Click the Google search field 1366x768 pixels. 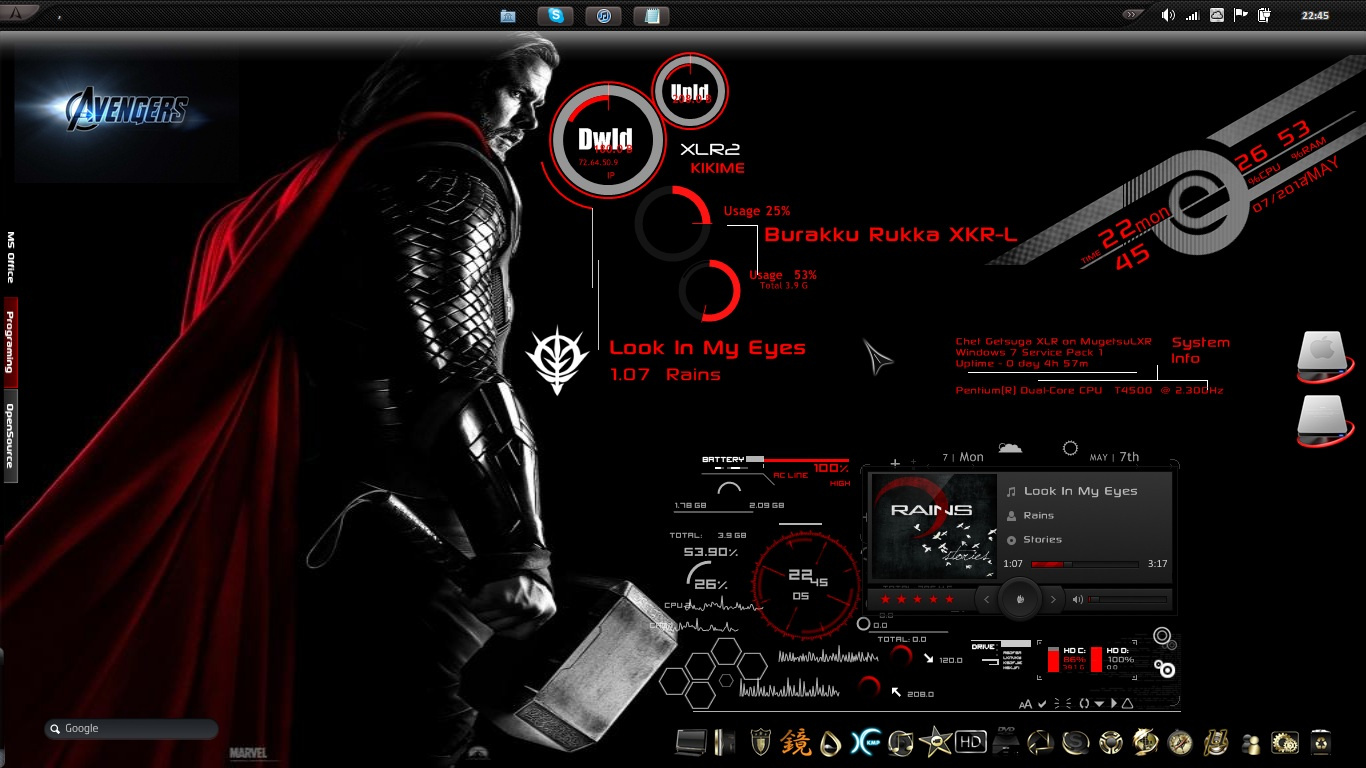click(135, 729)
